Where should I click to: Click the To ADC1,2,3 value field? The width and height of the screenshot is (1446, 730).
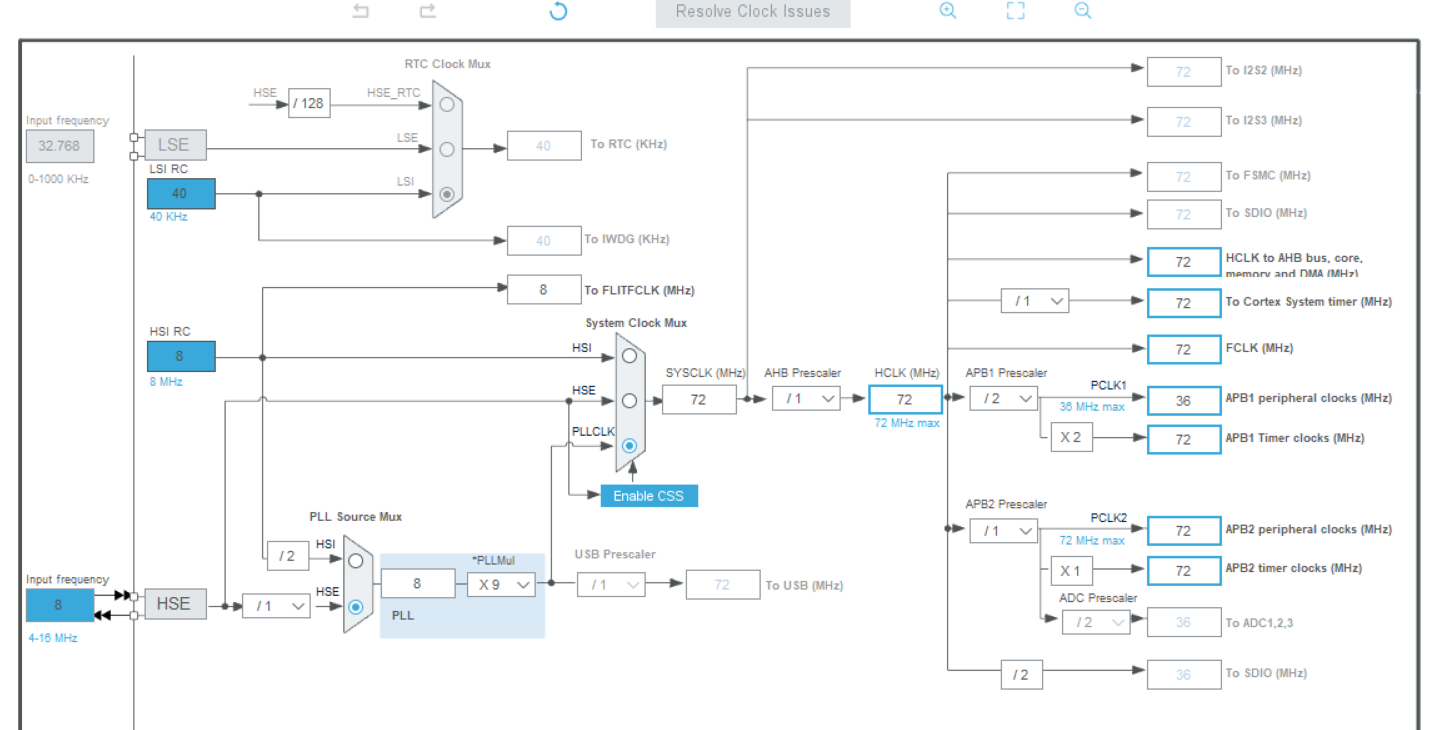click(1183, 622)
